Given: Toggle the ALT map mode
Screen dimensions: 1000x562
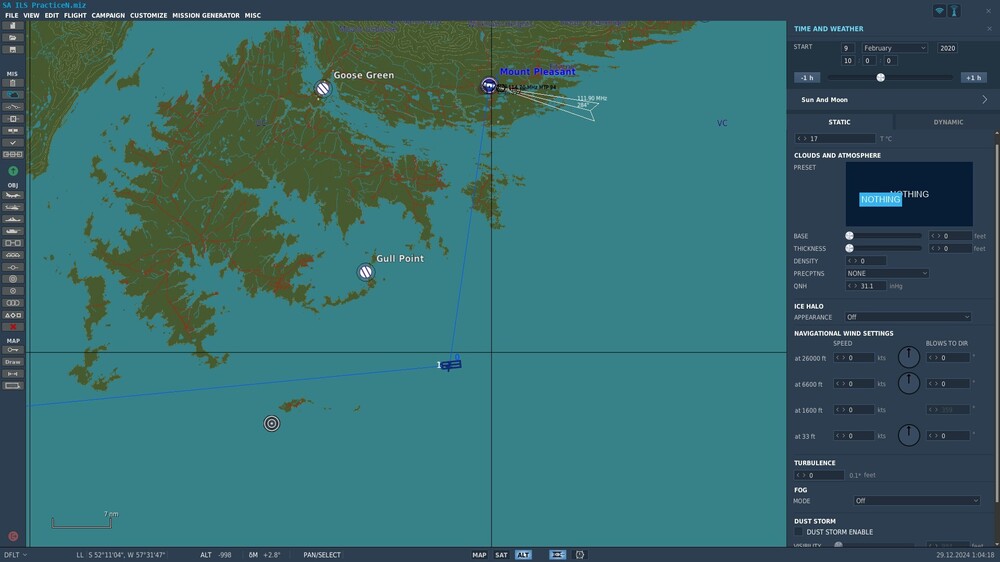Looking at the screenshot, I should [x=523, y=555].
